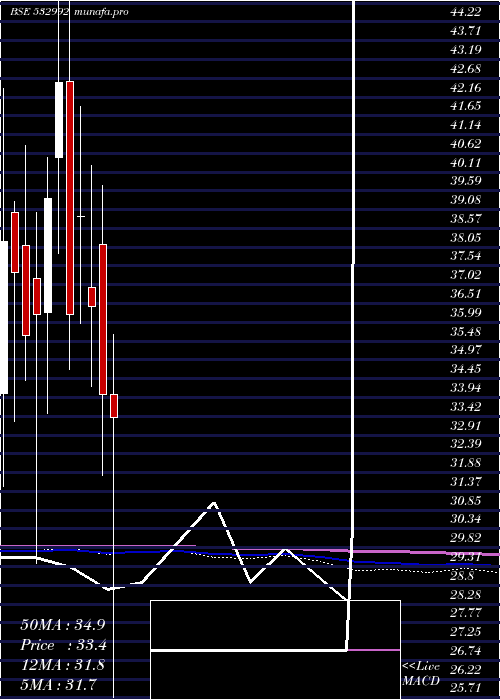Image resolution: width=500 pixels, height=700 pixels.
Task: Click the 26.22 price axis label
Action: tap(466, 670)
